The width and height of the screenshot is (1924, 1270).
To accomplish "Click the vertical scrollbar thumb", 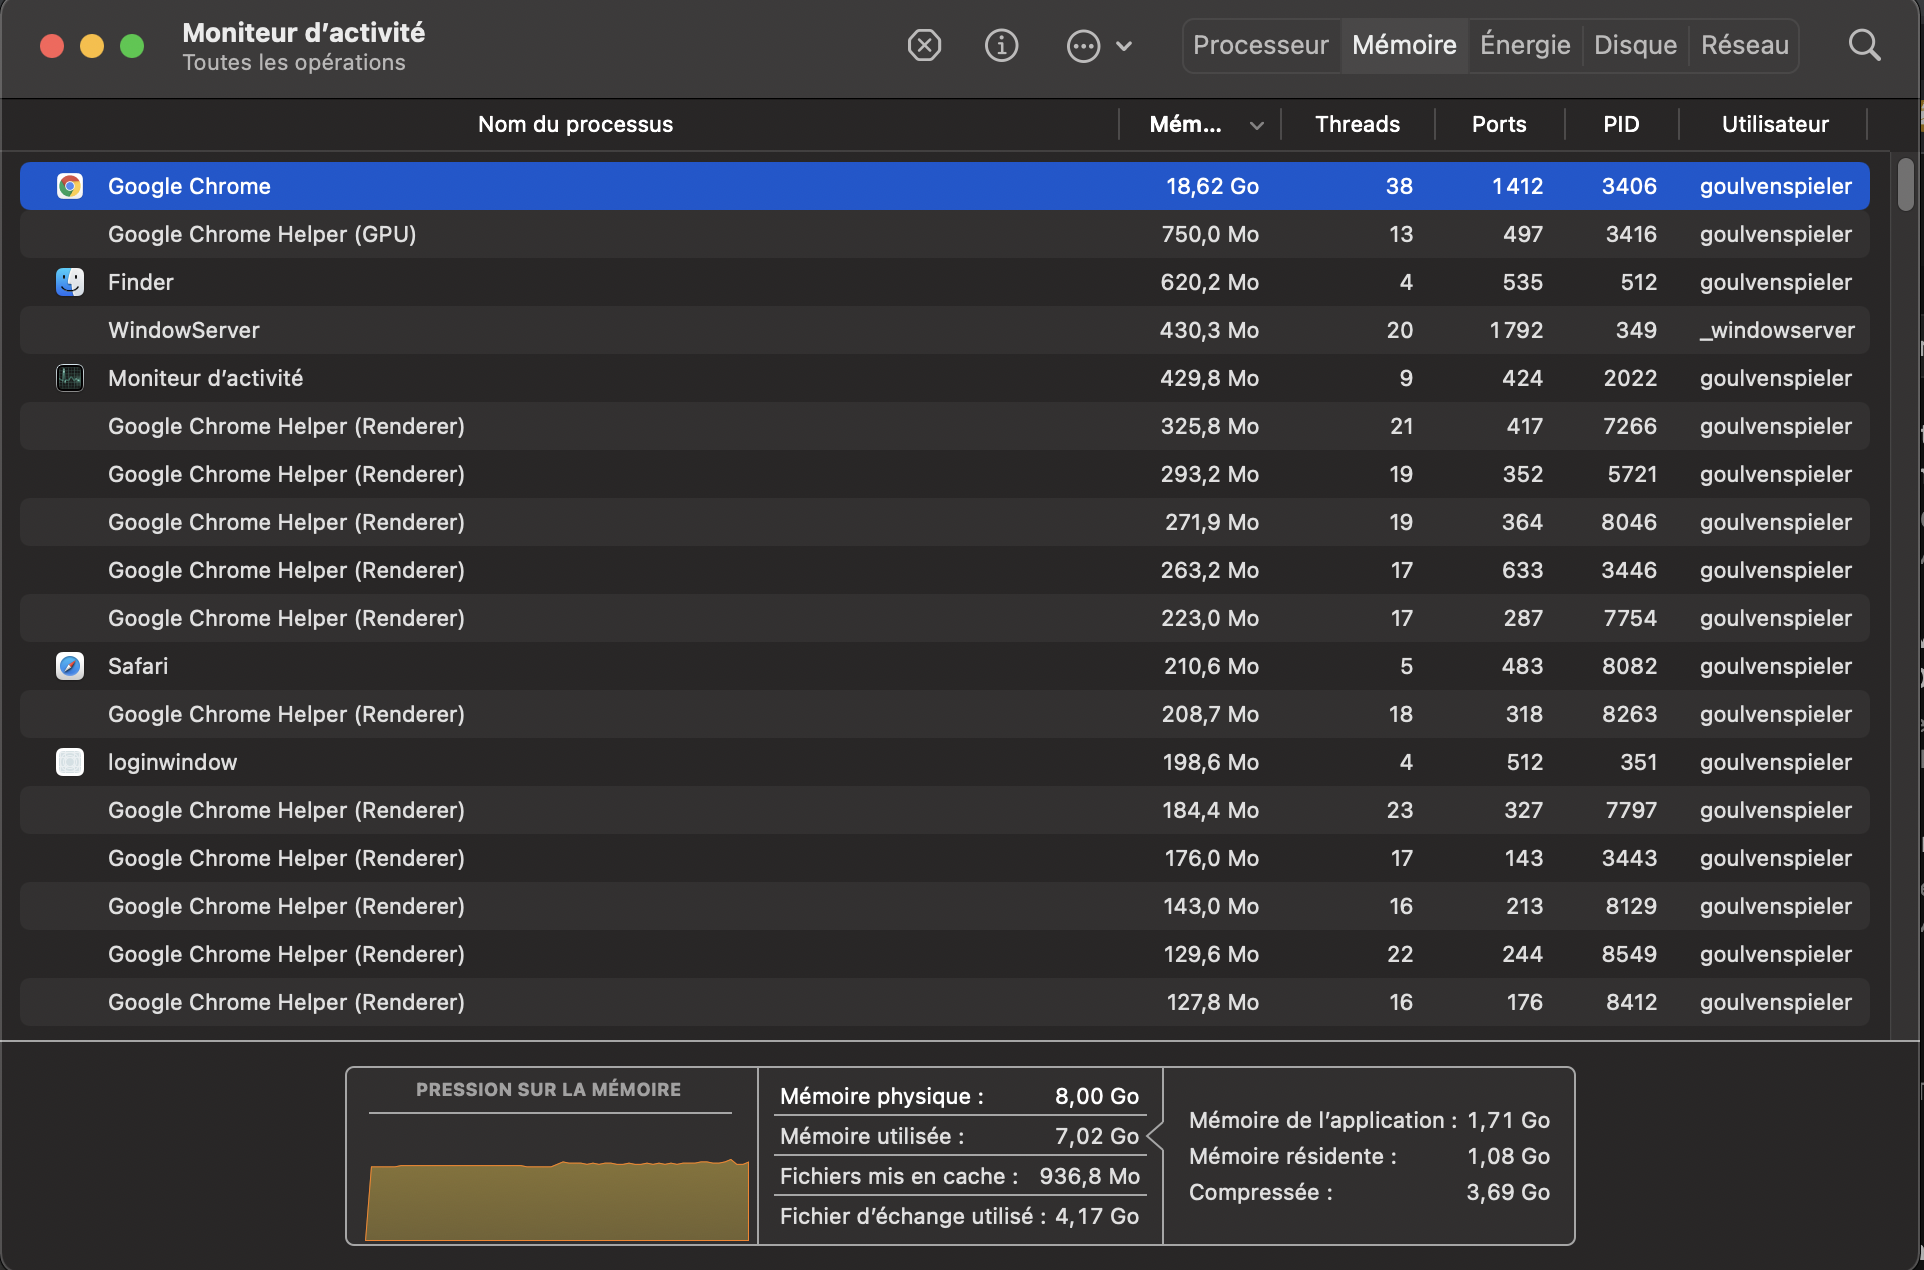I will 1905,184.
